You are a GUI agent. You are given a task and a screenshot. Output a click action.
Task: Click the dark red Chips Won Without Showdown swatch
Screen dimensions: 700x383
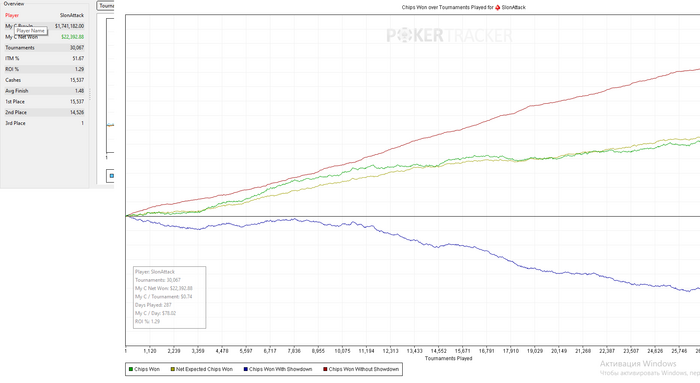click(325, 369)
